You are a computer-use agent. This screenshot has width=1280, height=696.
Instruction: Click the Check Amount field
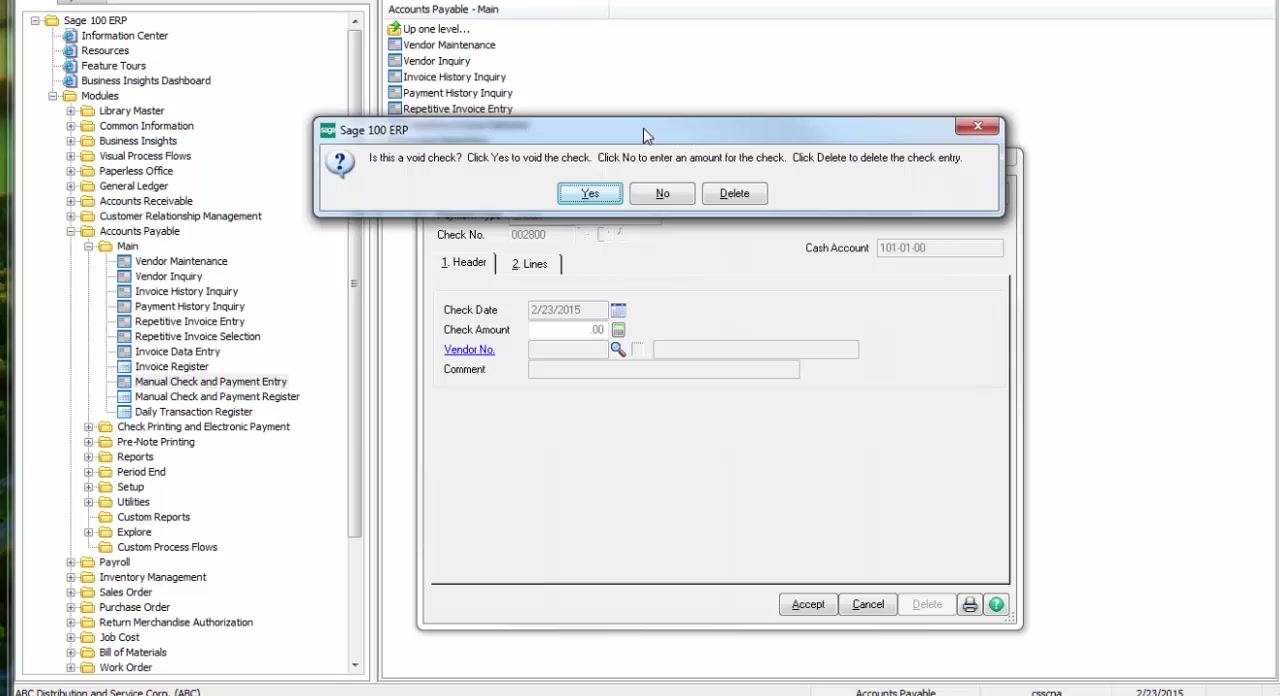[568, 330]
